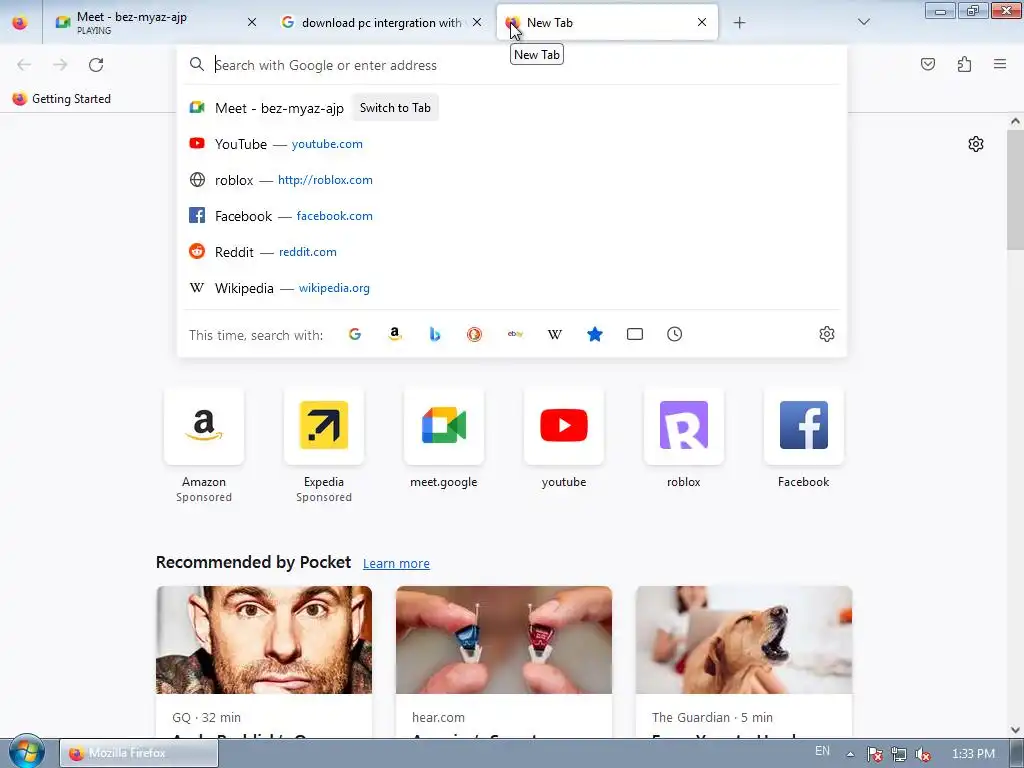1024x768 pixels.
Task: Open the GQ Pocket story image
Action: coord(264,640)
